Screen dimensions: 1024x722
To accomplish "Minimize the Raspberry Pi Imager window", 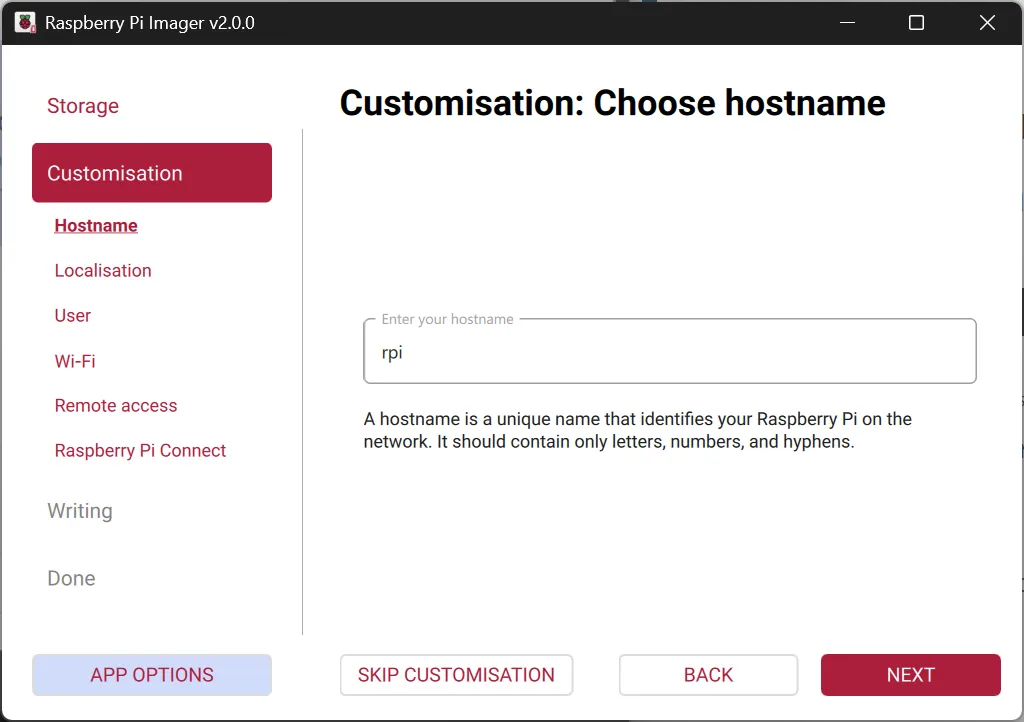I will [848, 23].
